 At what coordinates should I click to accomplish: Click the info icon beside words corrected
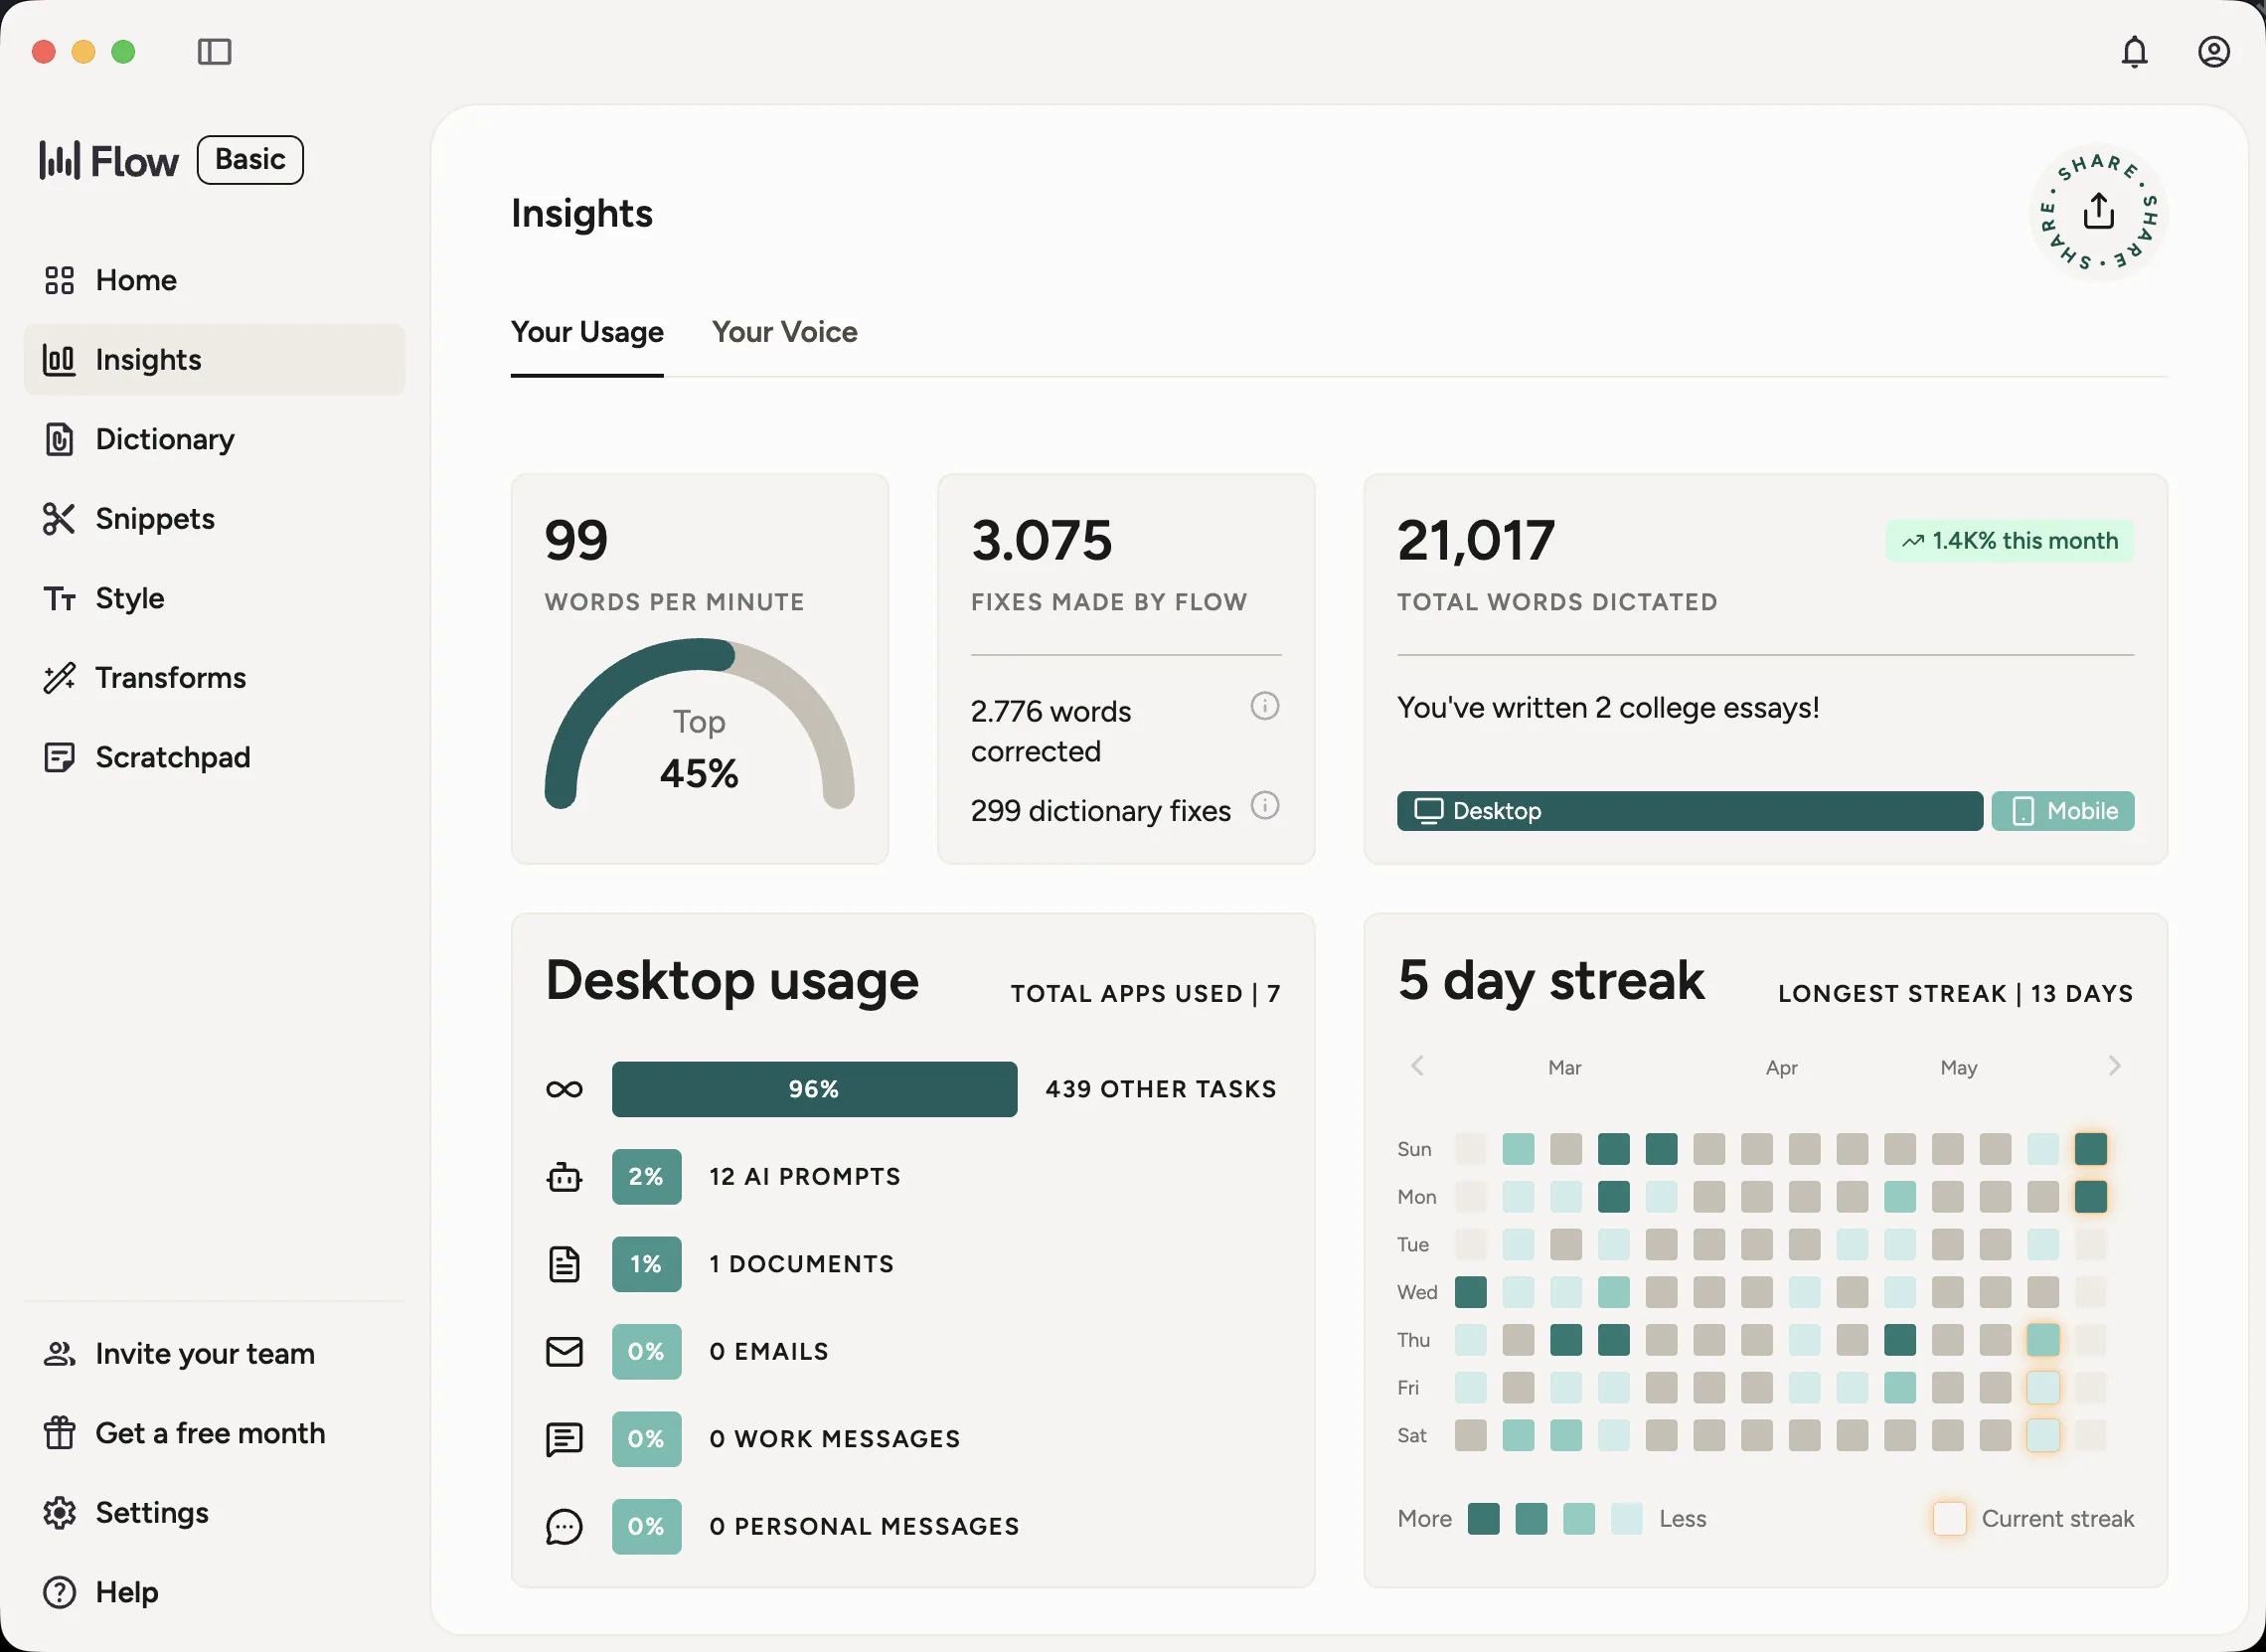tap(1264, 706)
